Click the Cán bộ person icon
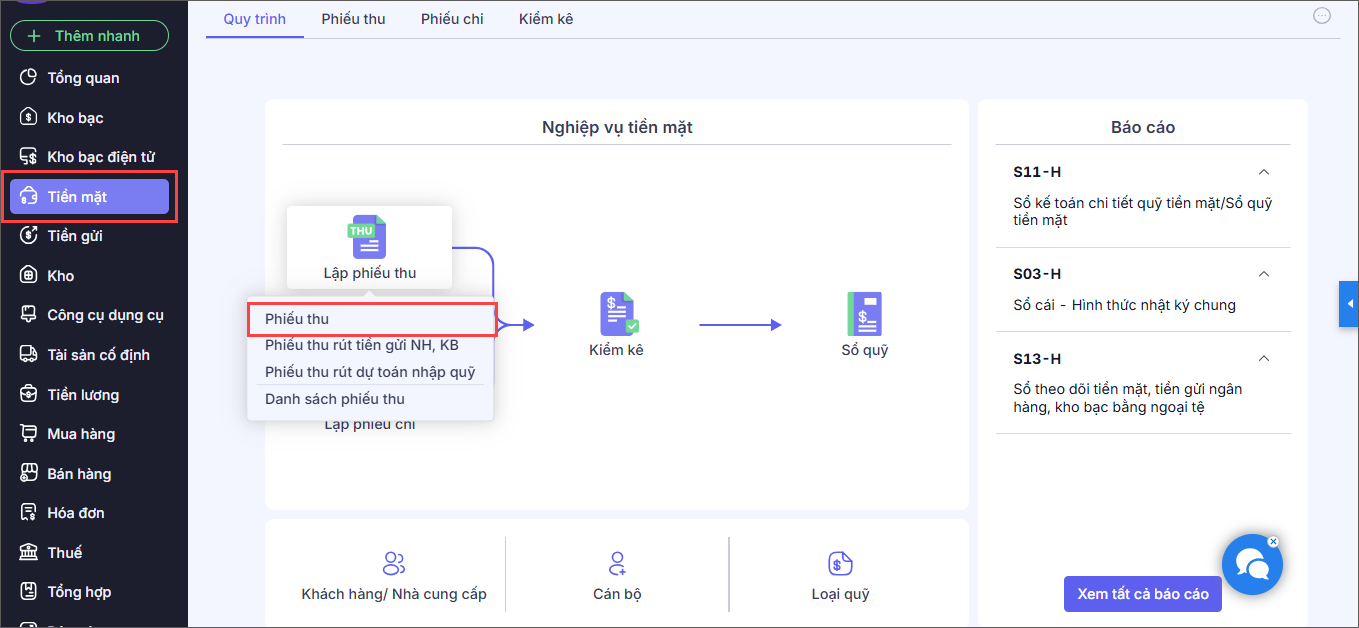 coord(617,563)
